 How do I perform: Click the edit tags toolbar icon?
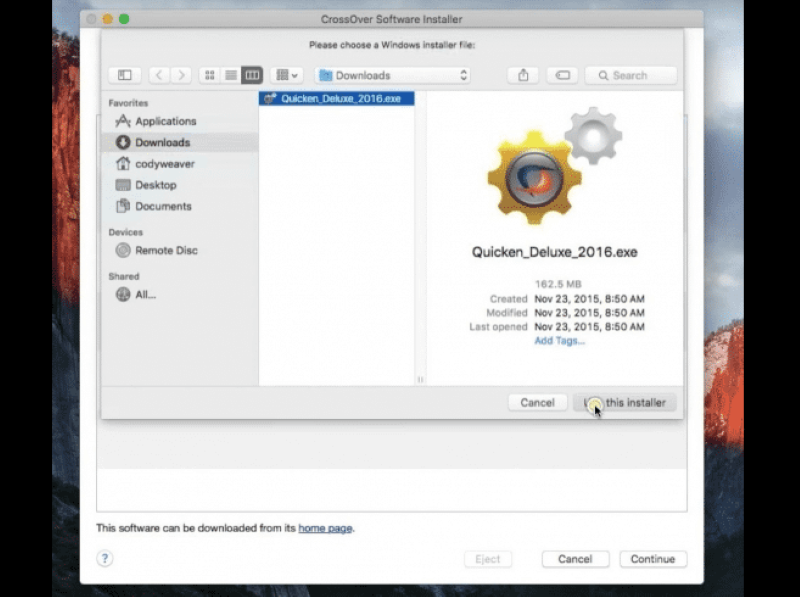[x=563, y=75]
